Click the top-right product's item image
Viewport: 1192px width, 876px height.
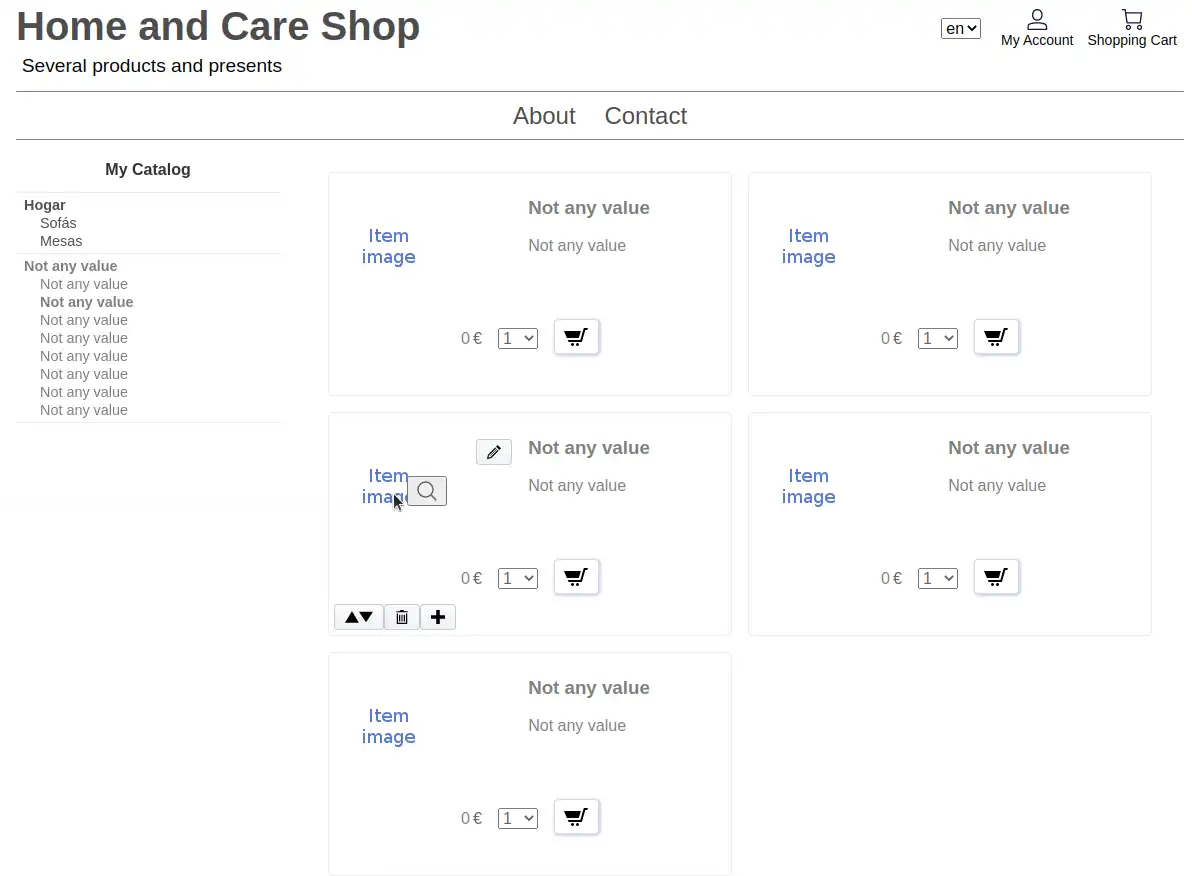(808, 246)
